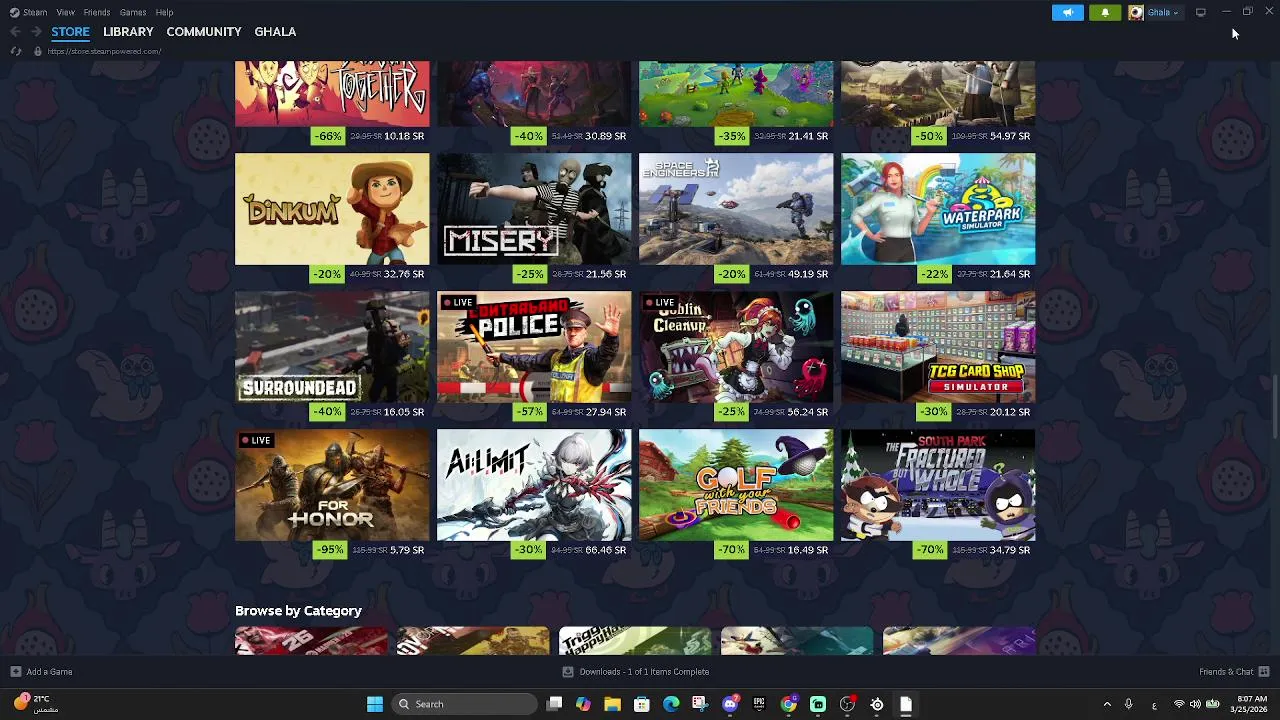
Task: Click the Windows taskbar Search box
Action: click(x=464, y=704)
